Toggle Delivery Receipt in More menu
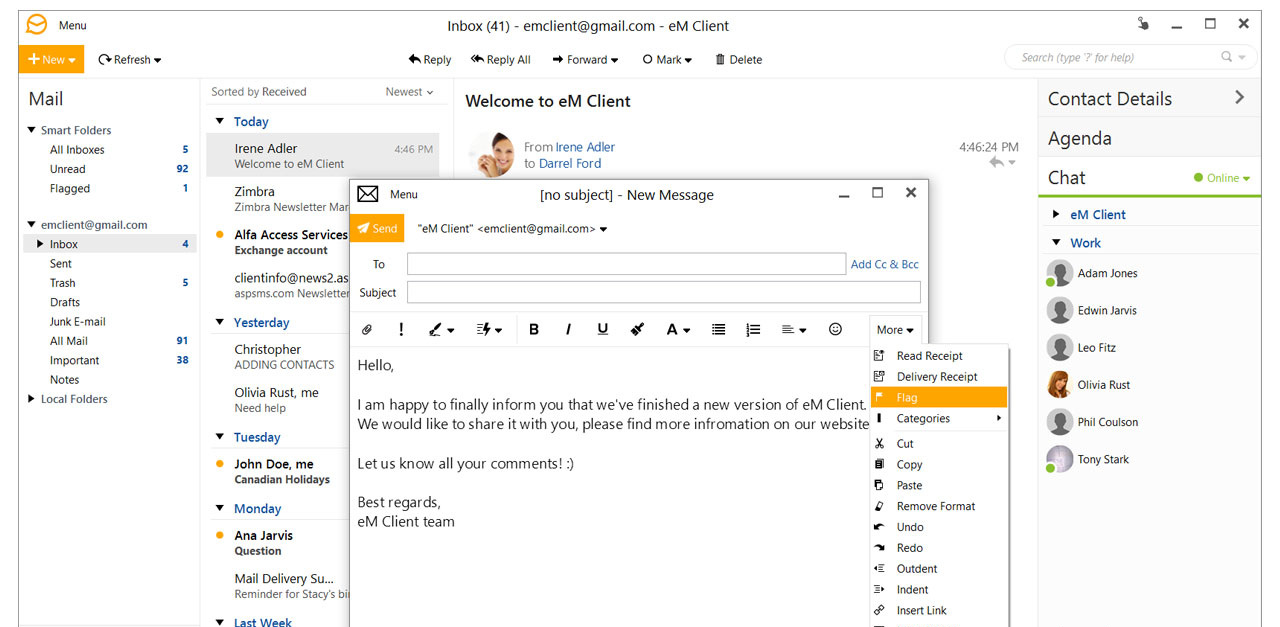Viewport: 1280px width, 627px height. pyautogui.click(x=938, y=377)
